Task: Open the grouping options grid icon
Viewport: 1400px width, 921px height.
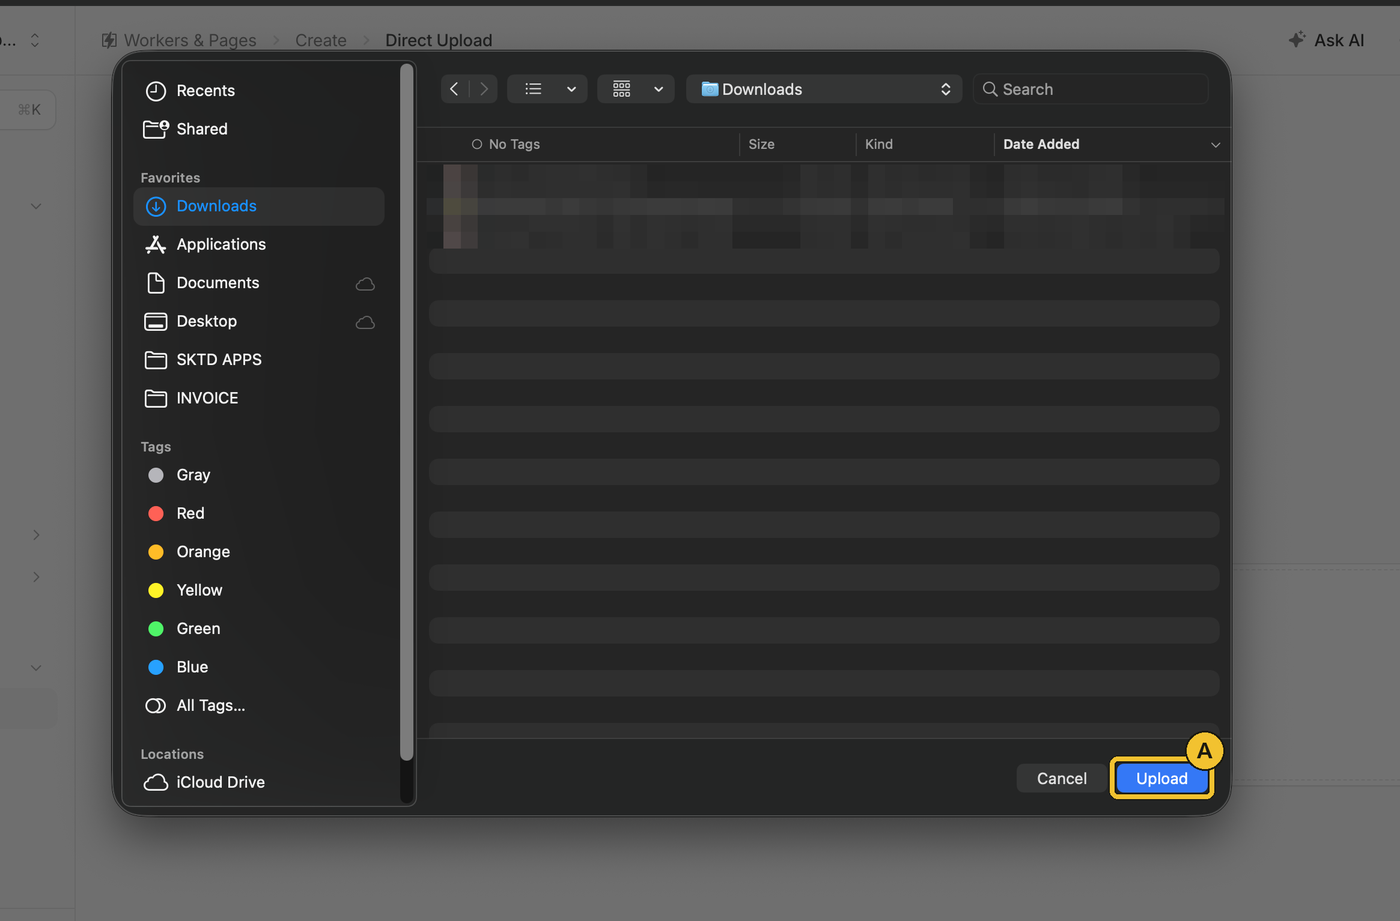Action: click(x=622, y=89)
